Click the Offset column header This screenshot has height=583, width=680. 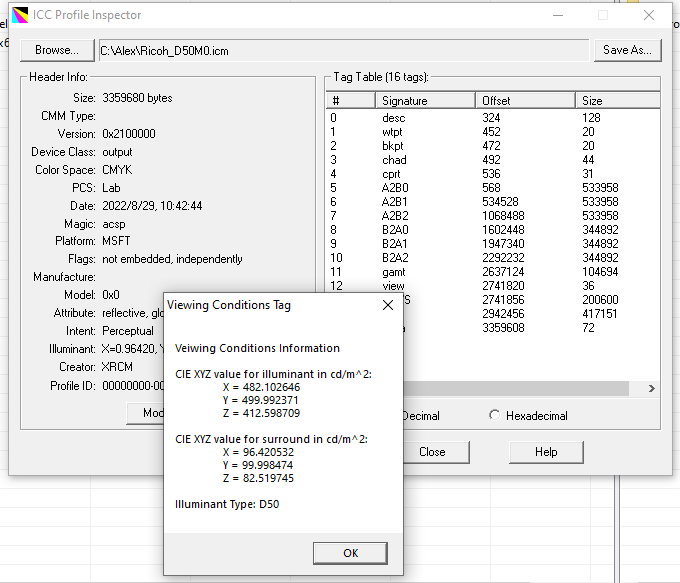point(524,101)
